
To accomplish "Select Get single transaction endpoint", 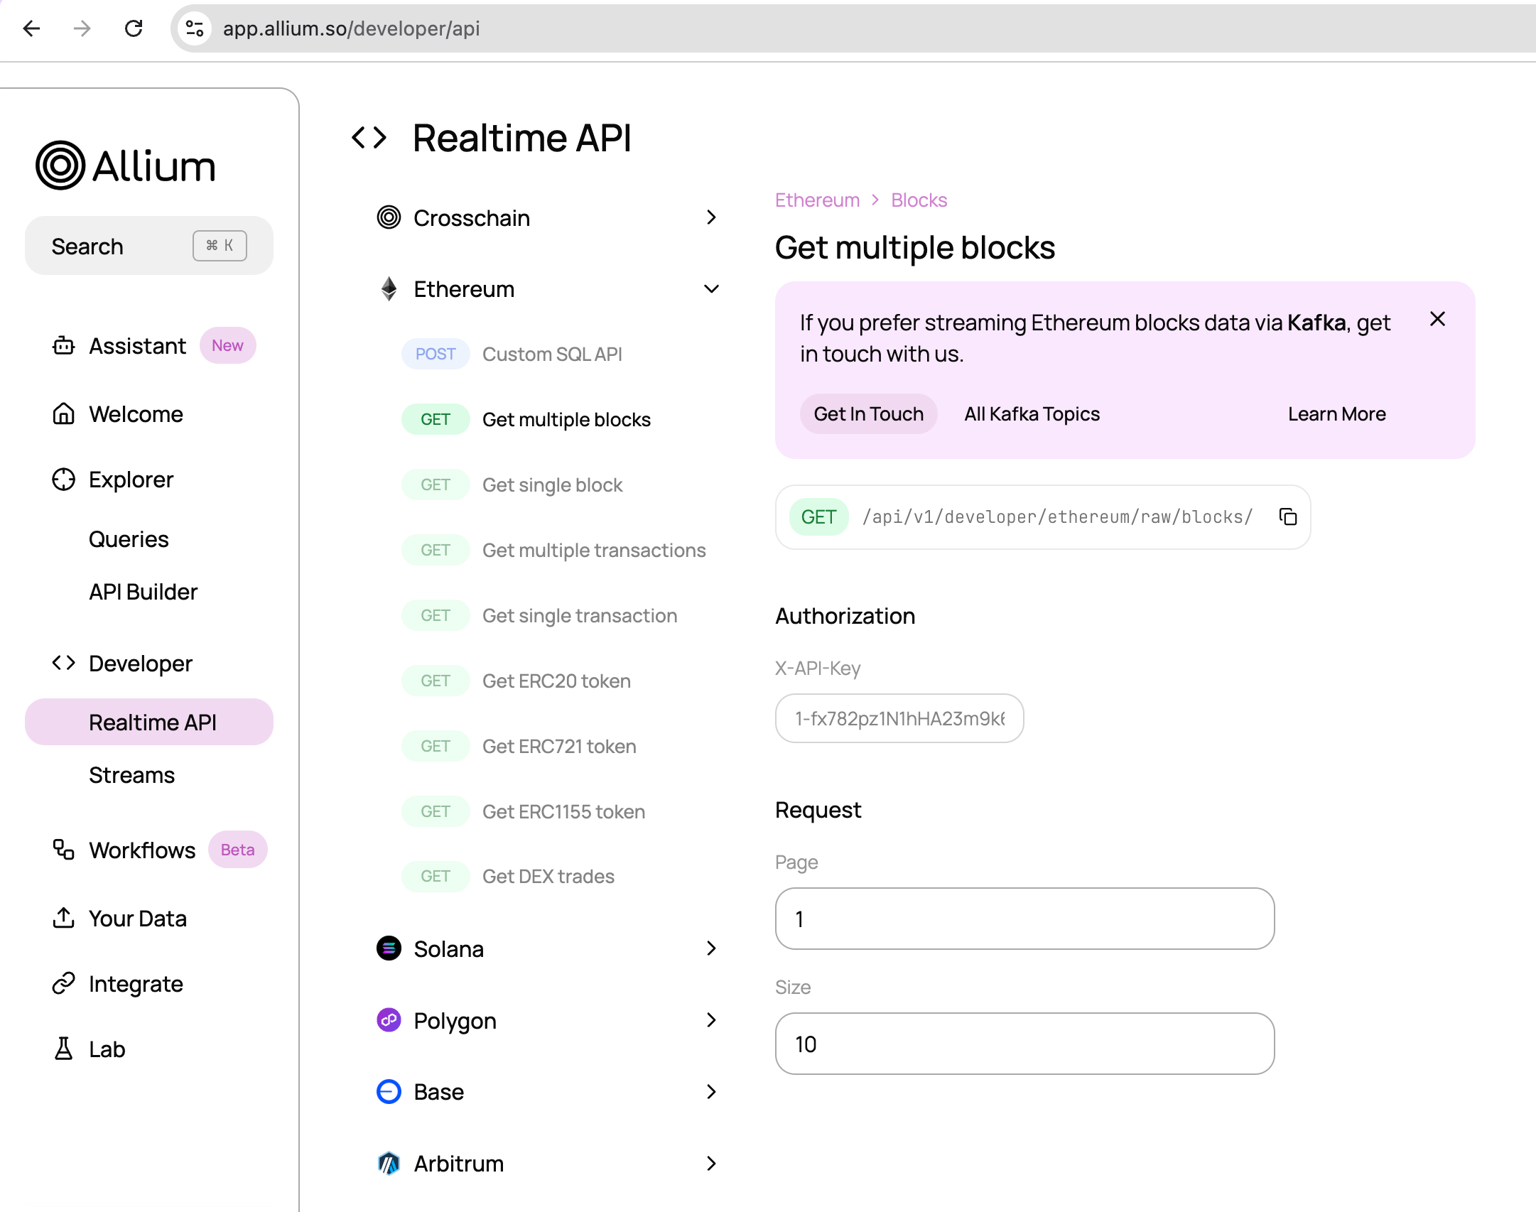I will pyautogui.click(x=579, y=615).
